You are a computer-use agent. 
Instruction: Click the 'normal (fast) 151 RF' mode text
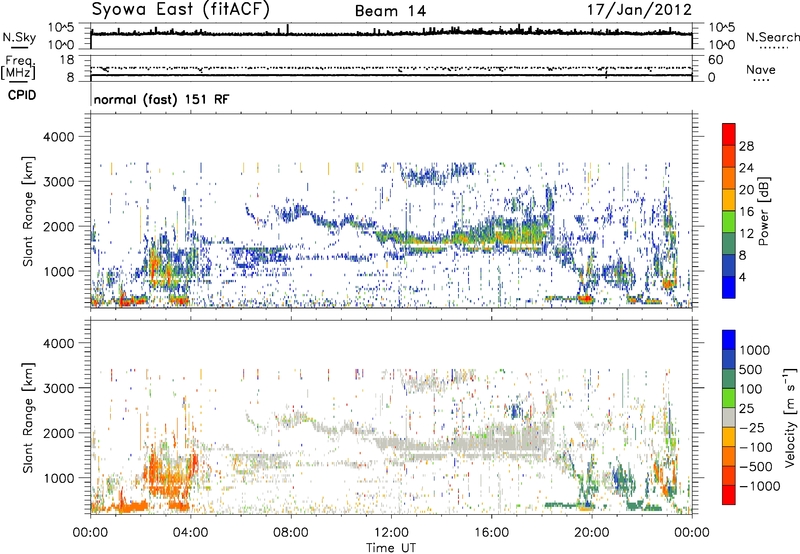pyautogui.click(x=161, y=99)
